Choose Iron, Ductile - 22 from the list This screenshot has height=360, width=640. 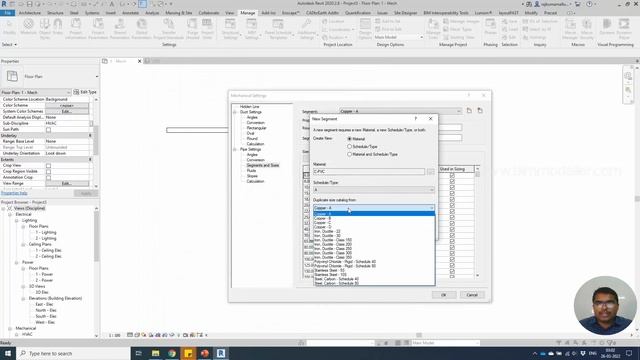point(327,231)
